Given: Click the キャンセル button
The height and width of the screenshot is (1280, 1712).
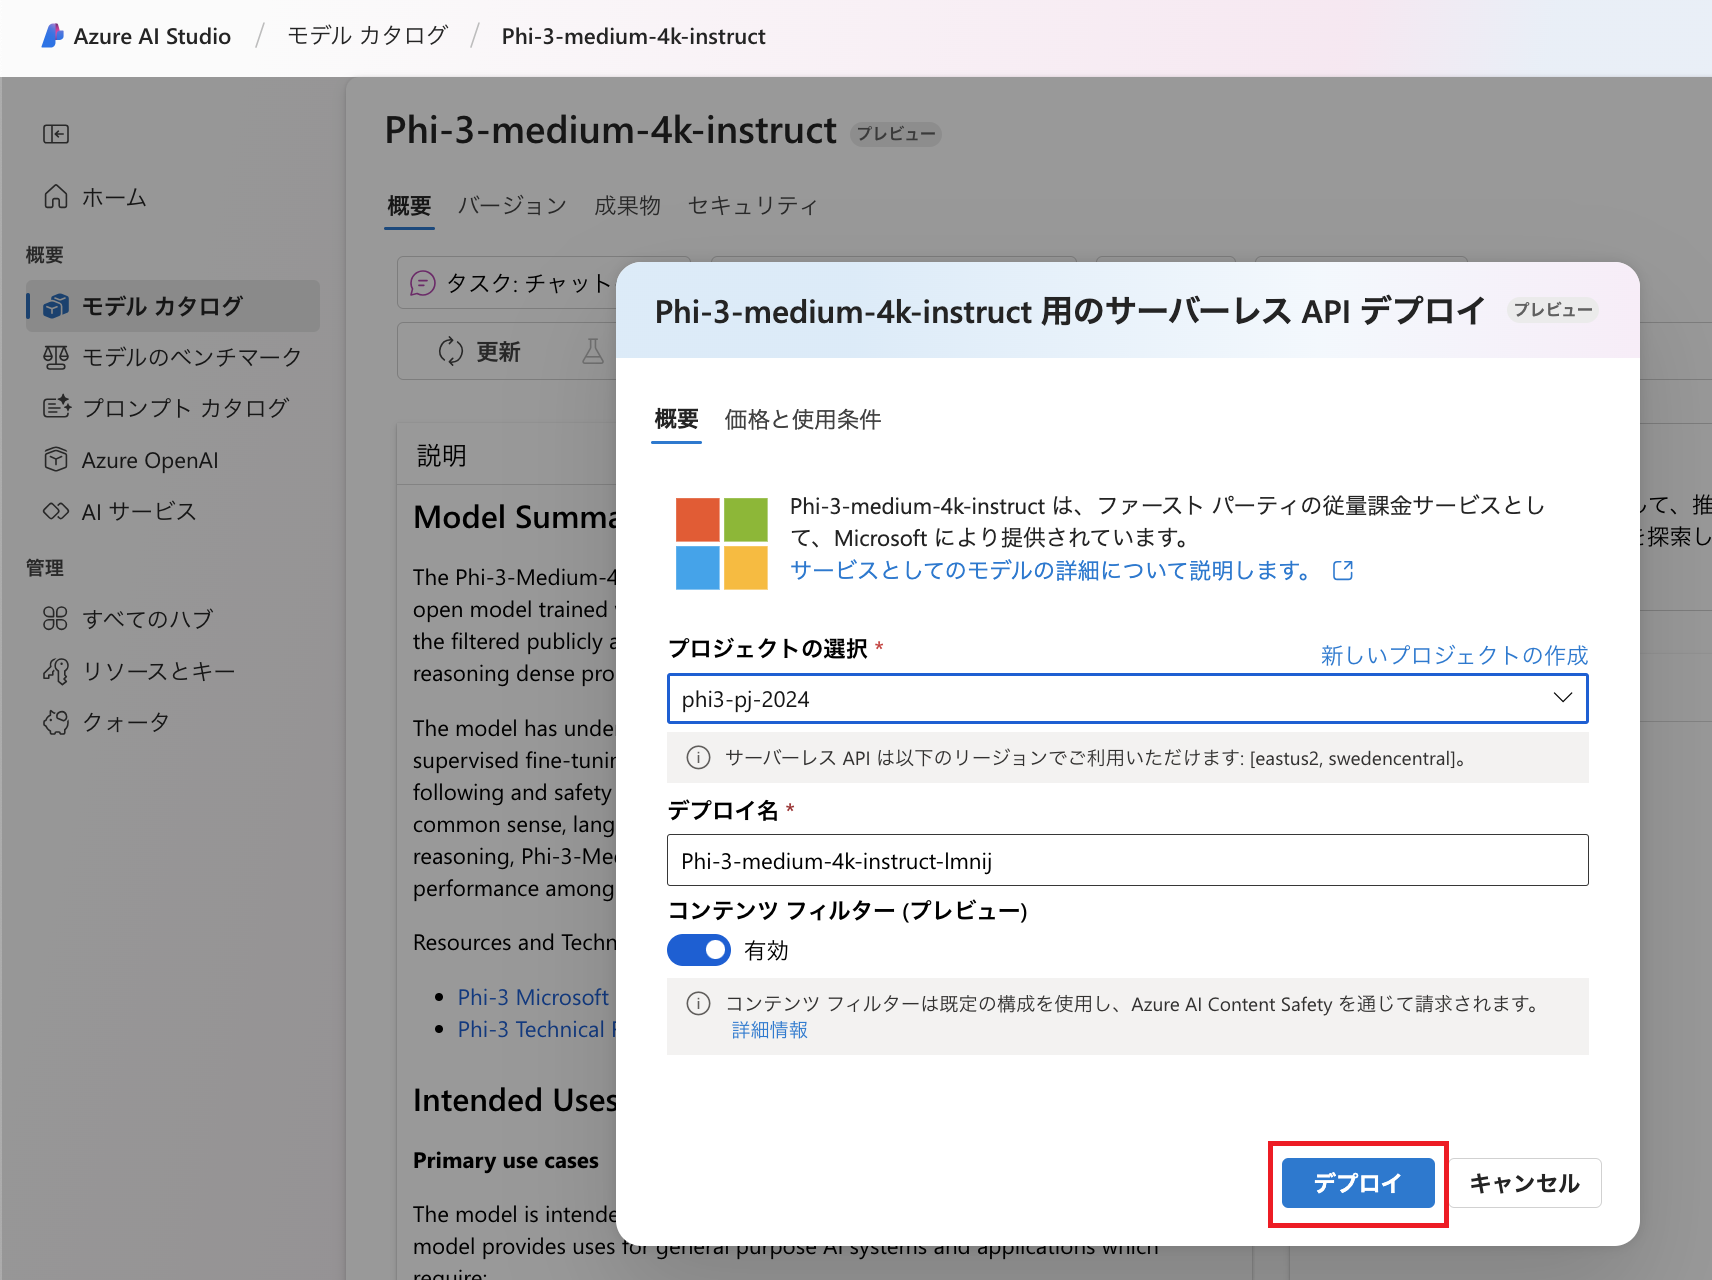Looking at the screenshot, I should pos(1524,1183).
